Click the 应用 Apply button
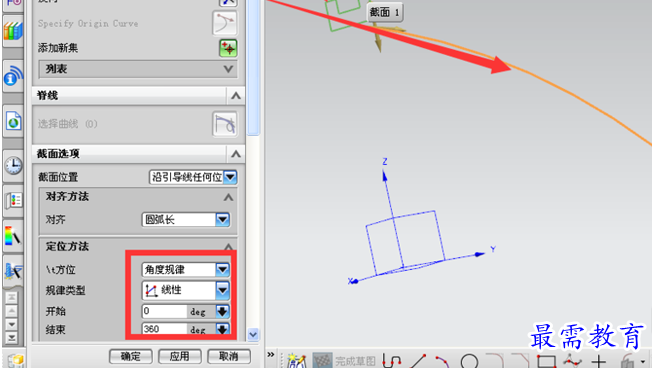This screenshot has width=652, height=368. (x=180, y=356)
